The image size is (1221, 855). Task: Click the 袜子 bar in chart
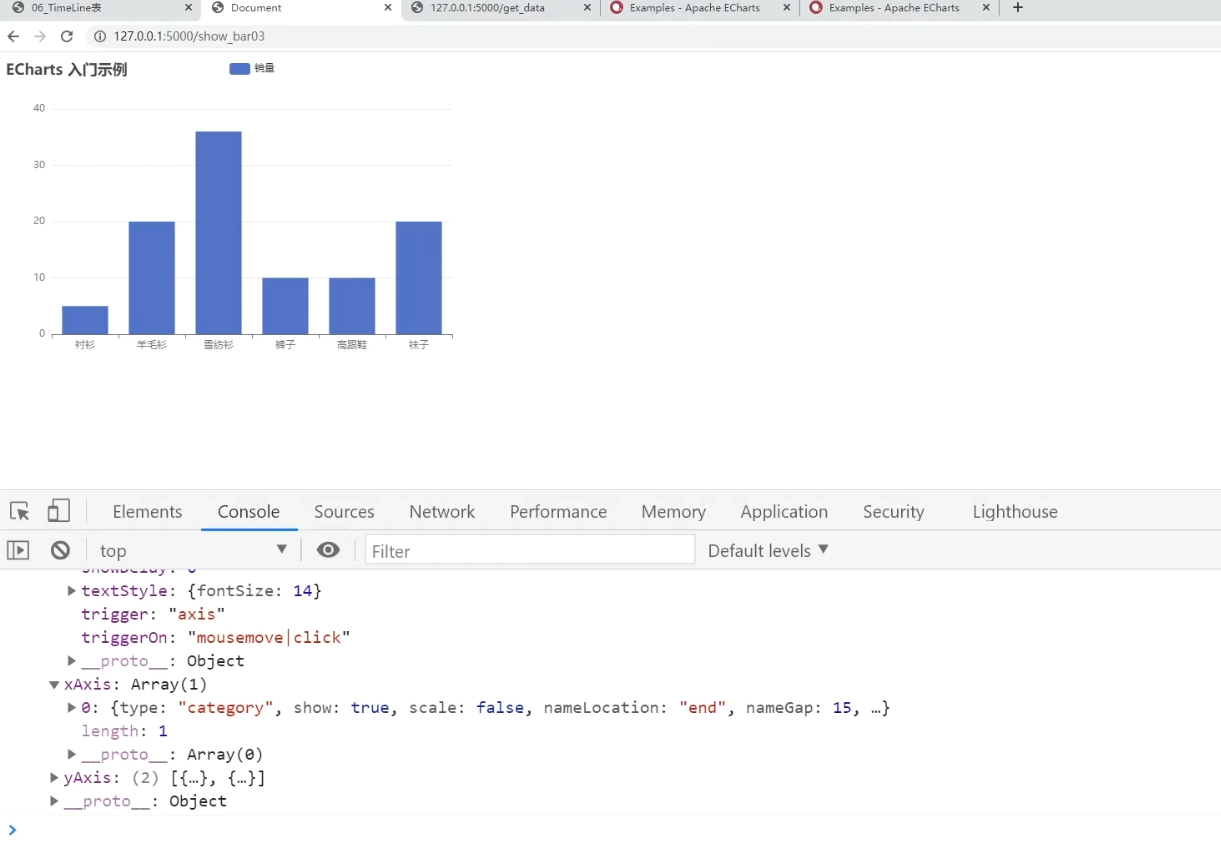point(419,278)
